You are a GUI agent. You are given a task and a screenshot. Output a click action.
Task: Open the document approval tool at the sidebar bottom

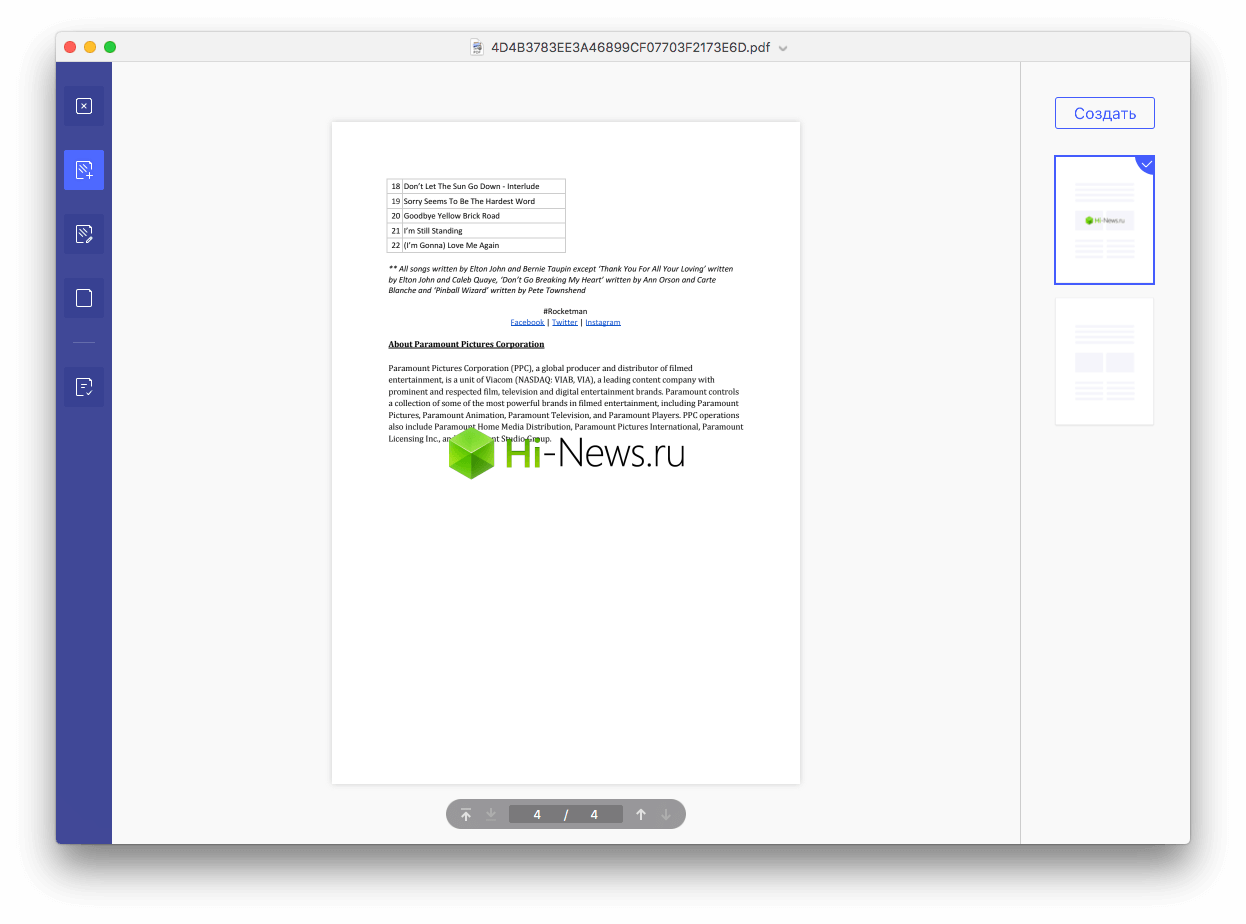84,386
